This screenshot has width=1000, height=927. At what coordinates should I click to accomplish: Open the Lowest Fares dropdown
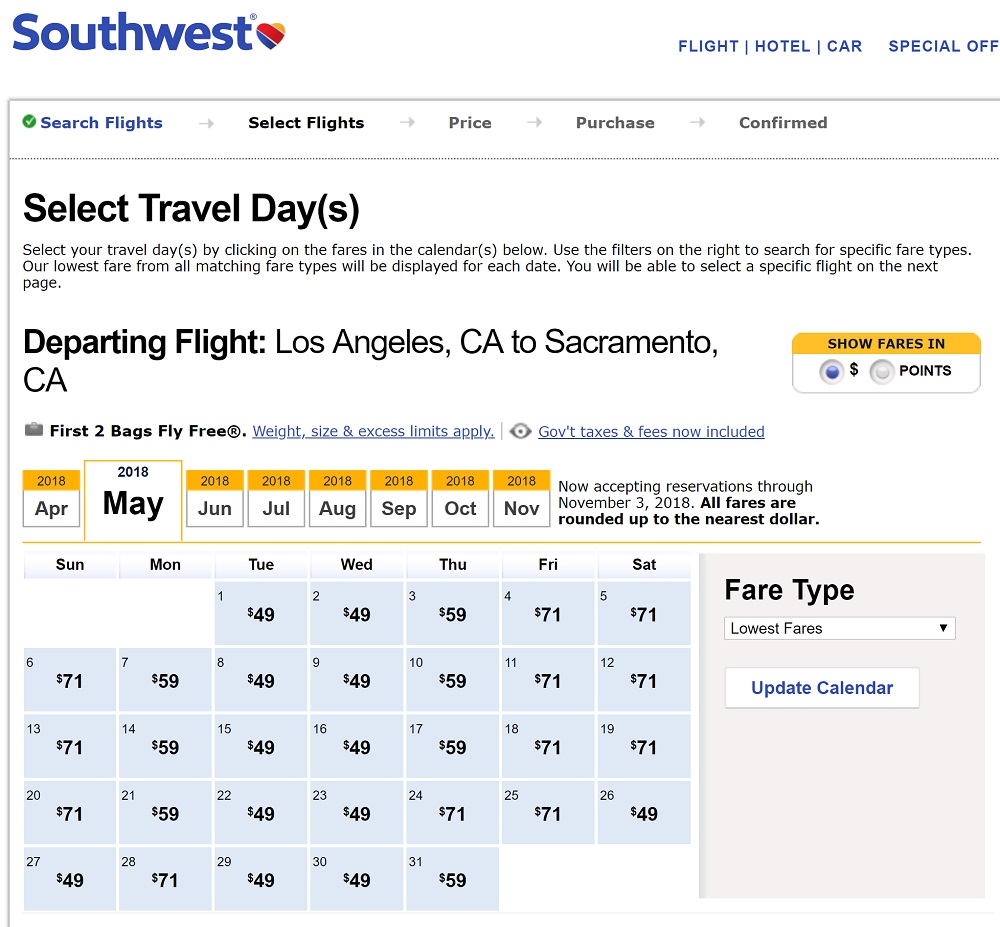click(839, 628)
